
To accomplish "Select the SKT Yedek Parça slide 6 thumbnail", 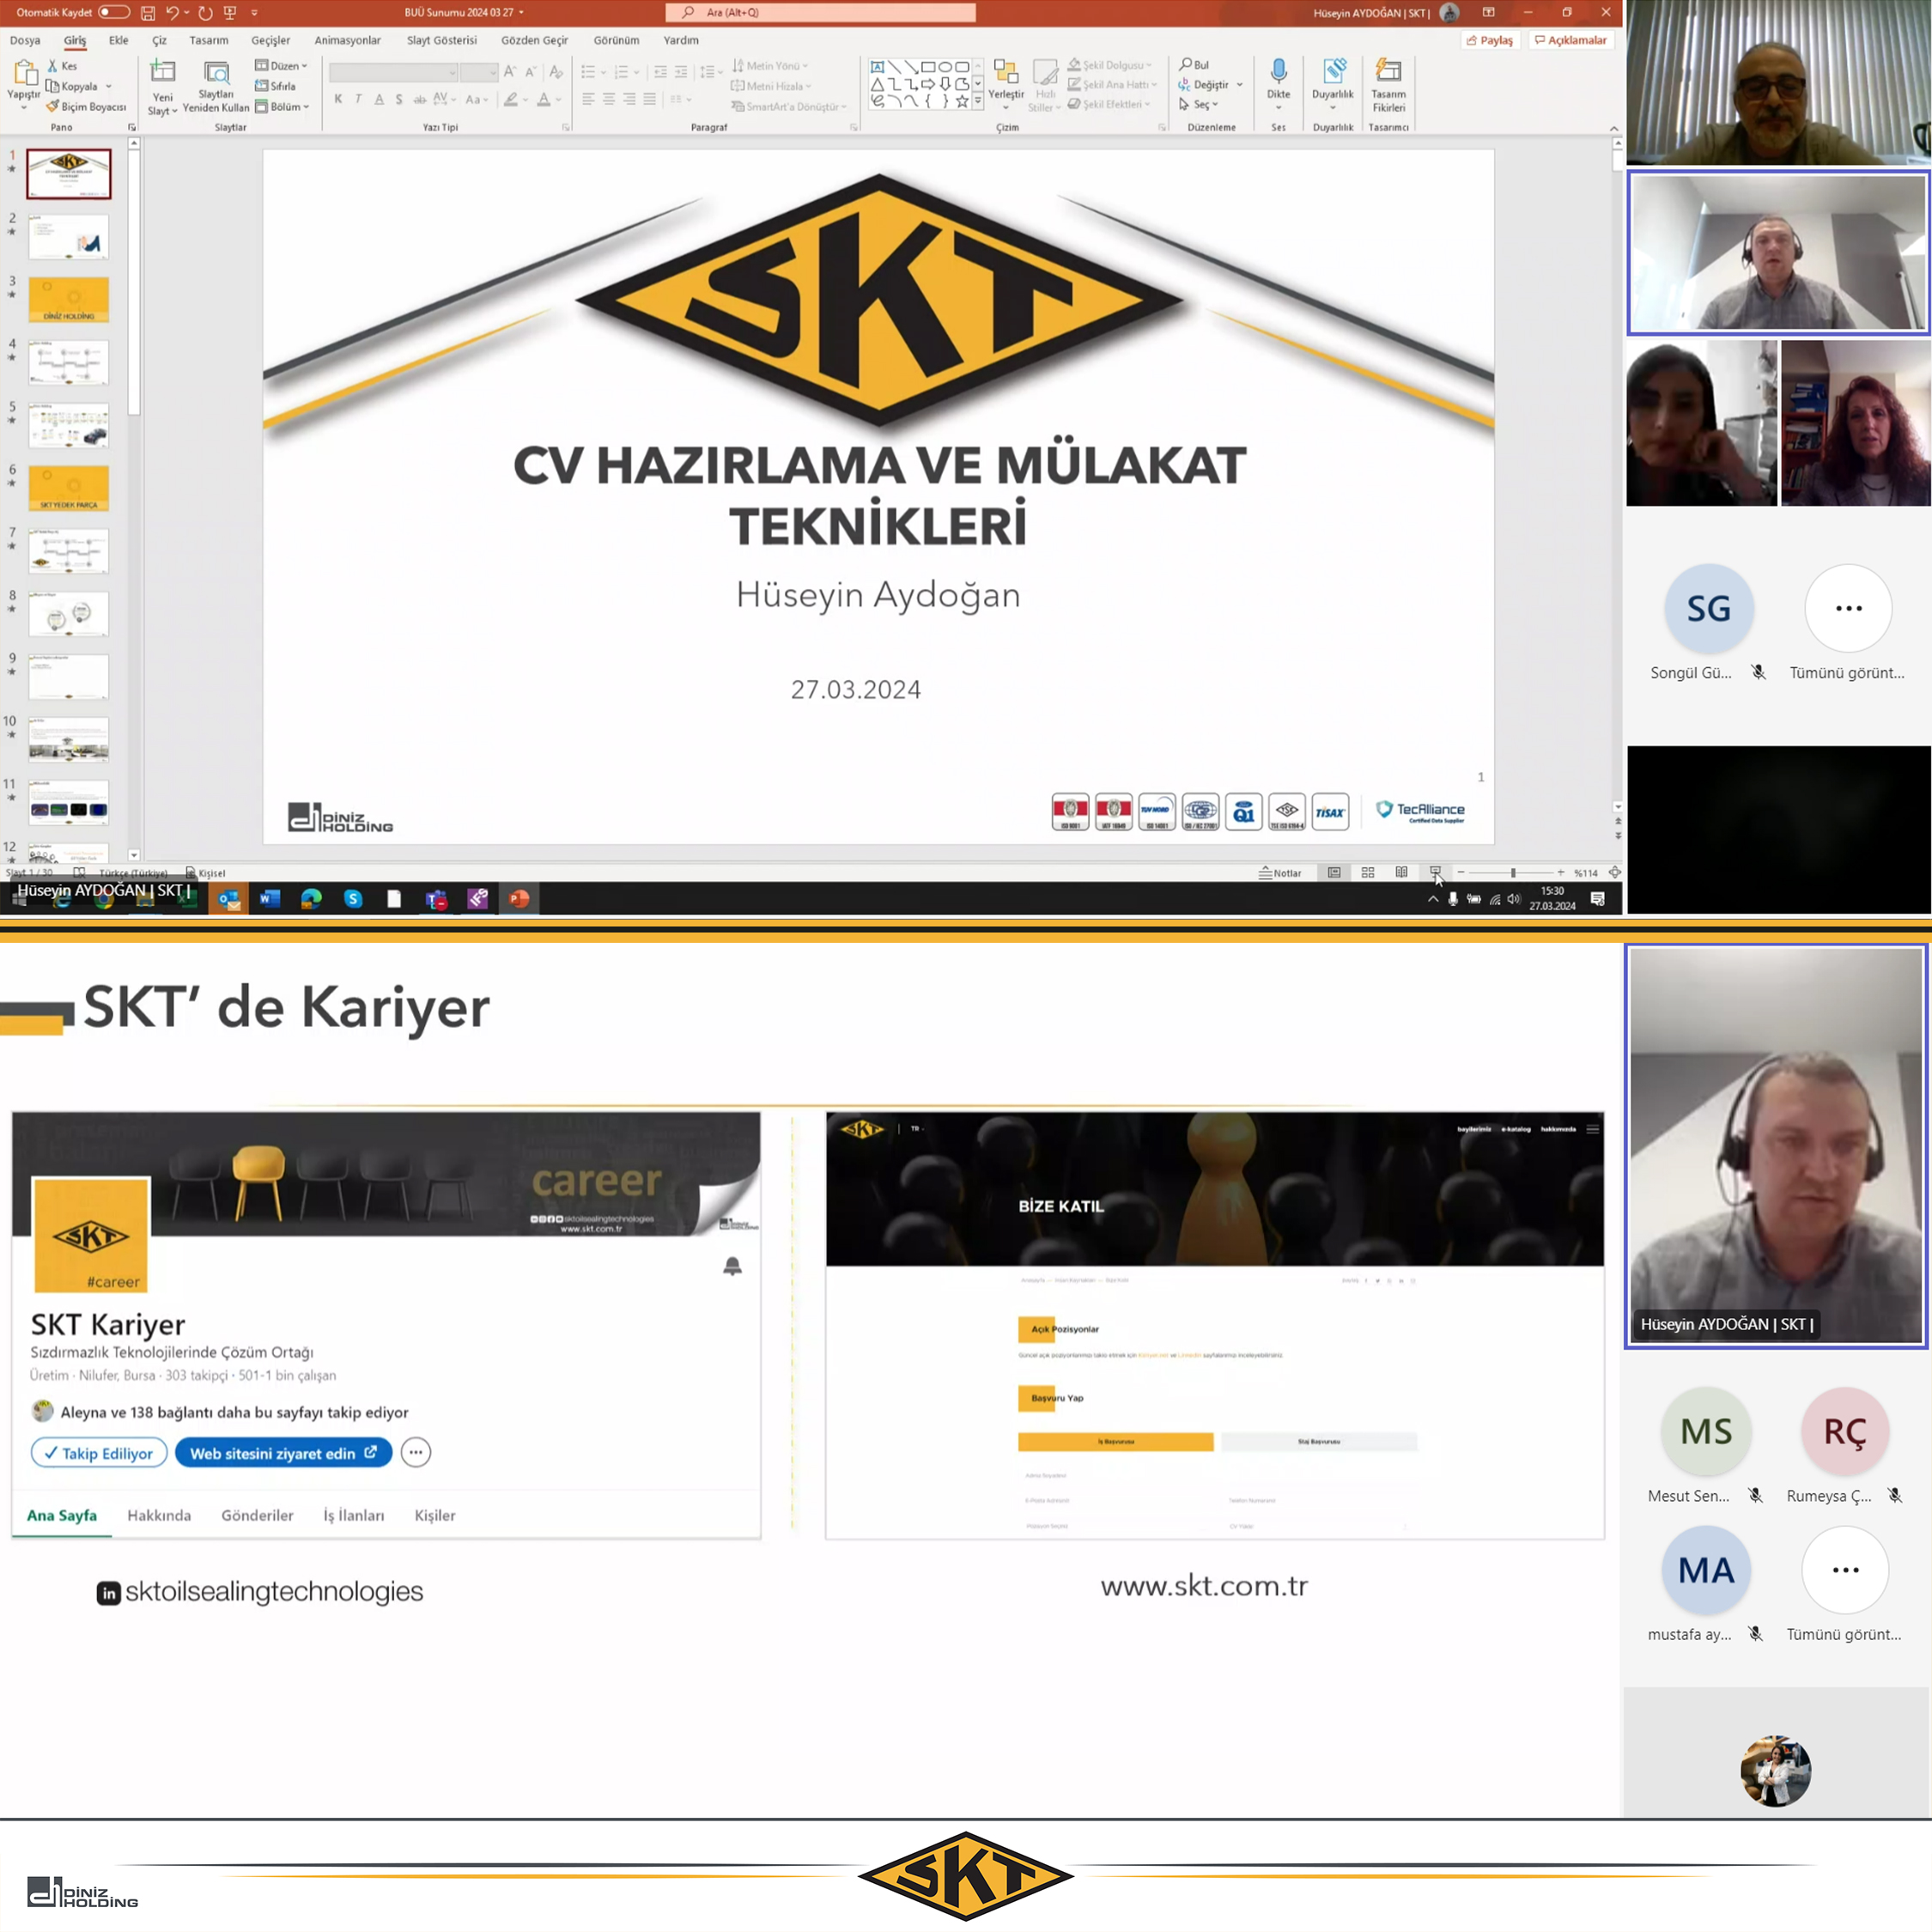I will [x=68, y=488].
